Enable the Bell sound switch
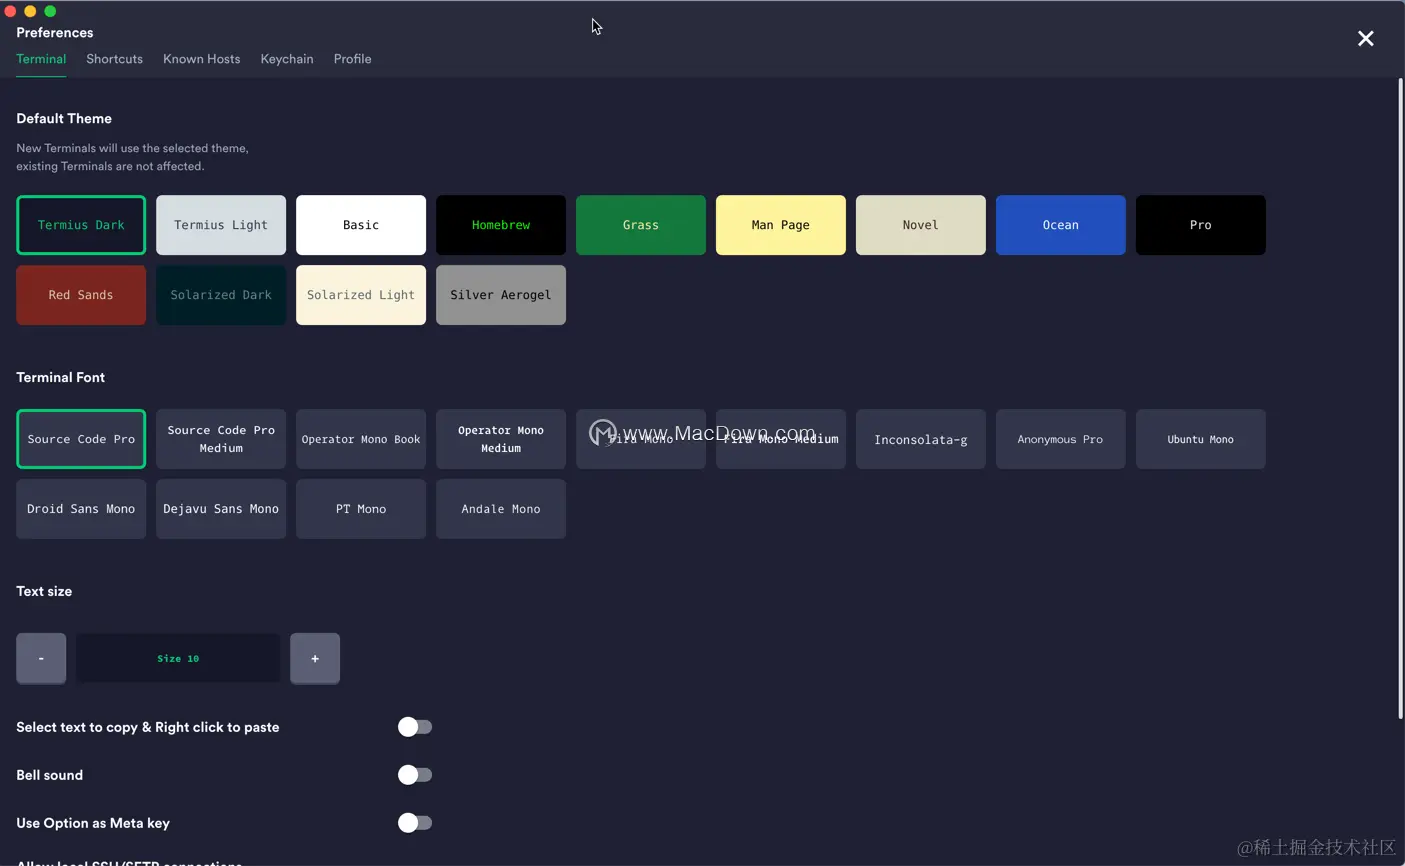1405x866 pixels. (415, 775)
